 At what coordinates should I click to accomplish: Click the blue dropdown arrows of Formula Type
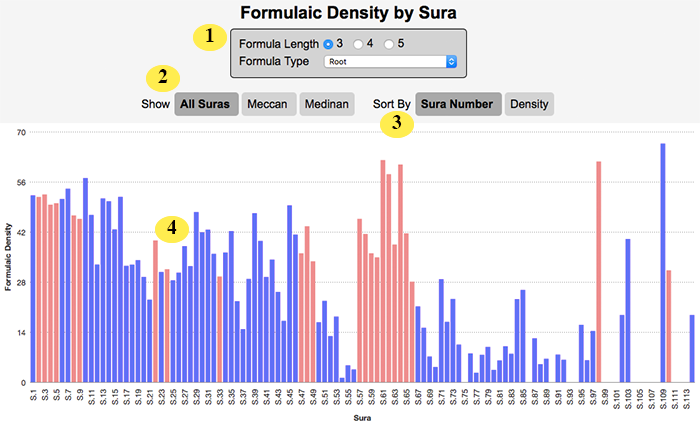click(x=451, y=62)
